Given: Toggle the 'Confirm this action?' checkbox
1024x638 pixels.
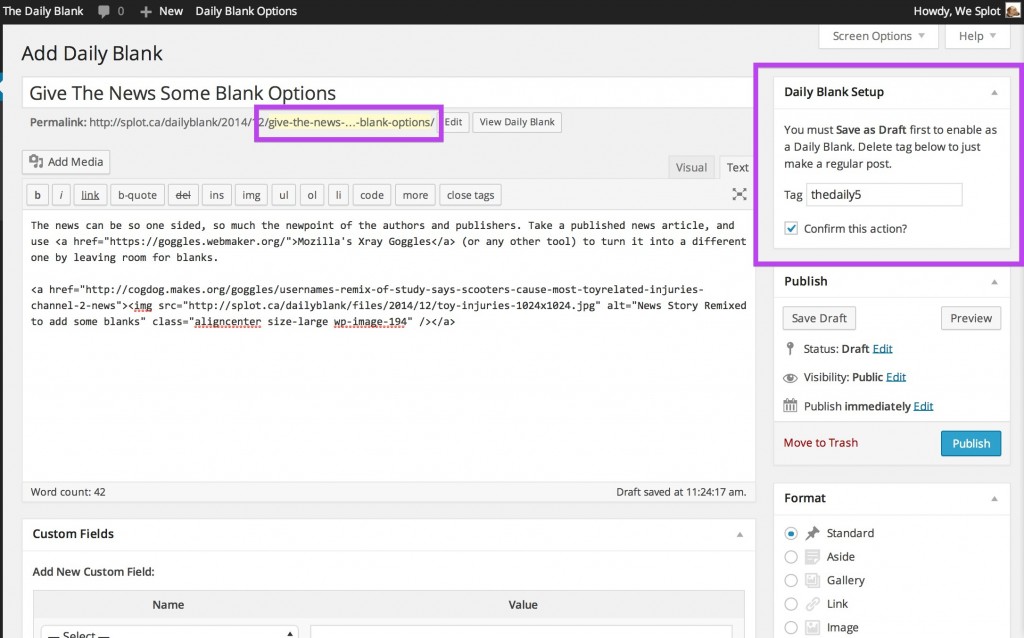Looking at the screenshot, I should [x=791, y=229].
